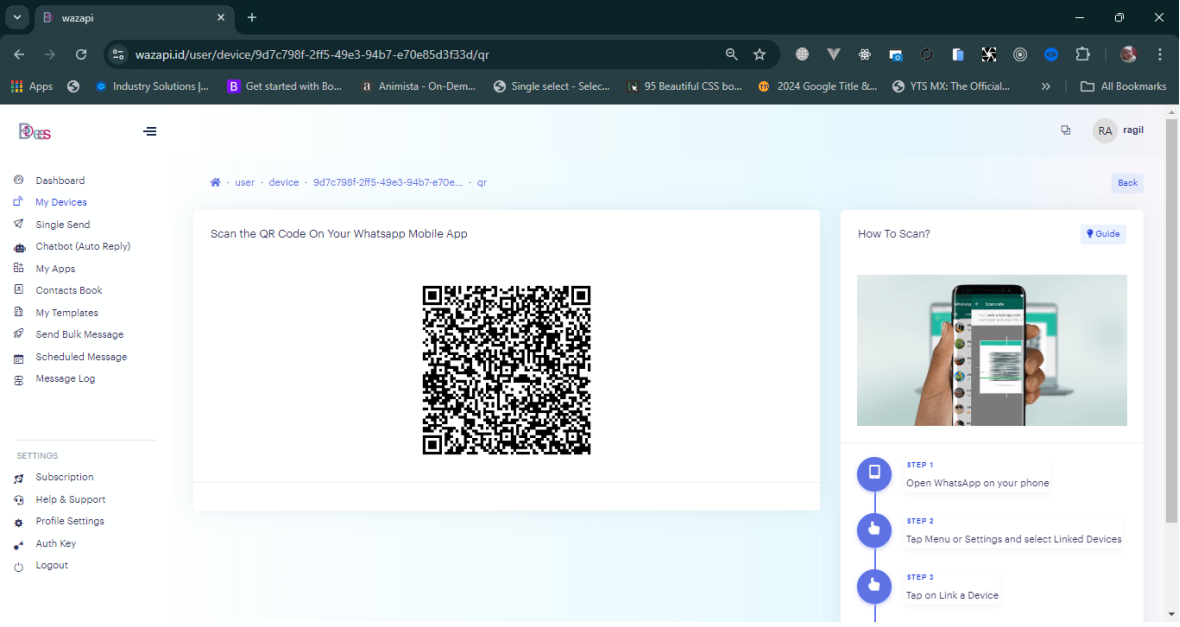This screenshot has width=1180, height=627.
Task: Open the Guide button
Action: click(x=1103, y=234)
